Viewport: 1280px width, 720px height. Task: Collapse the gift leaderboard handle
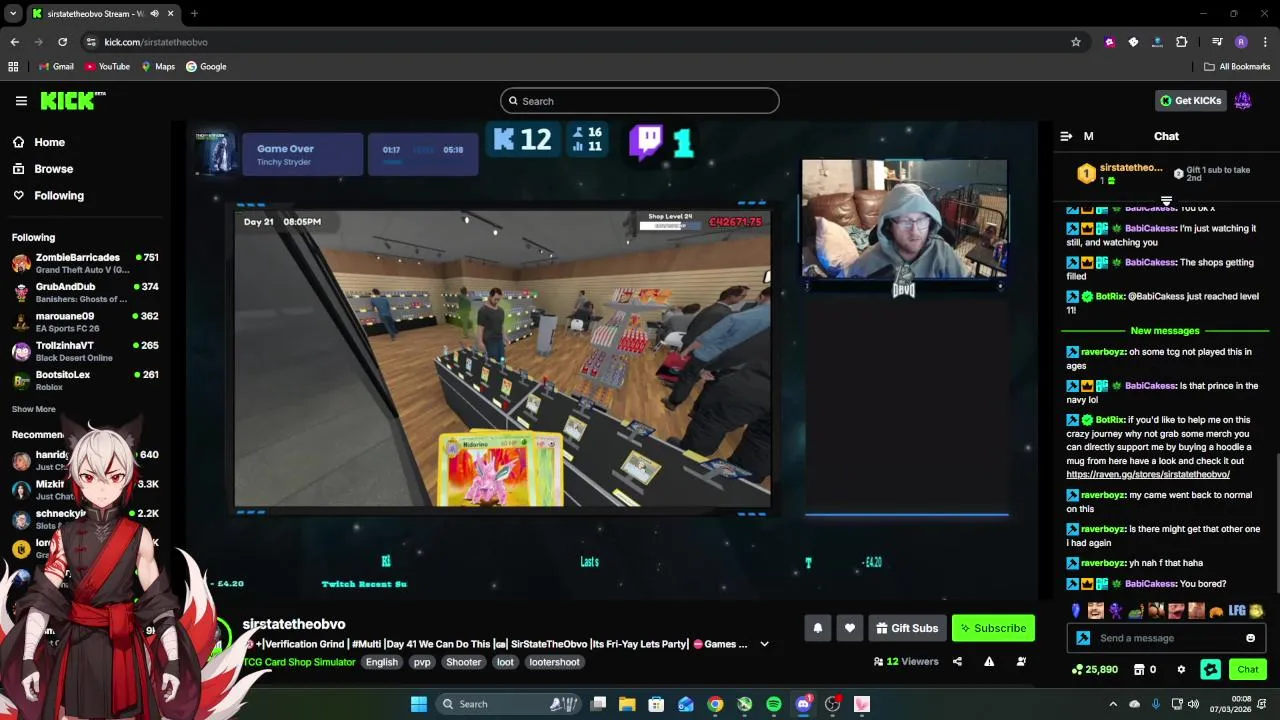click(1165, 201)
